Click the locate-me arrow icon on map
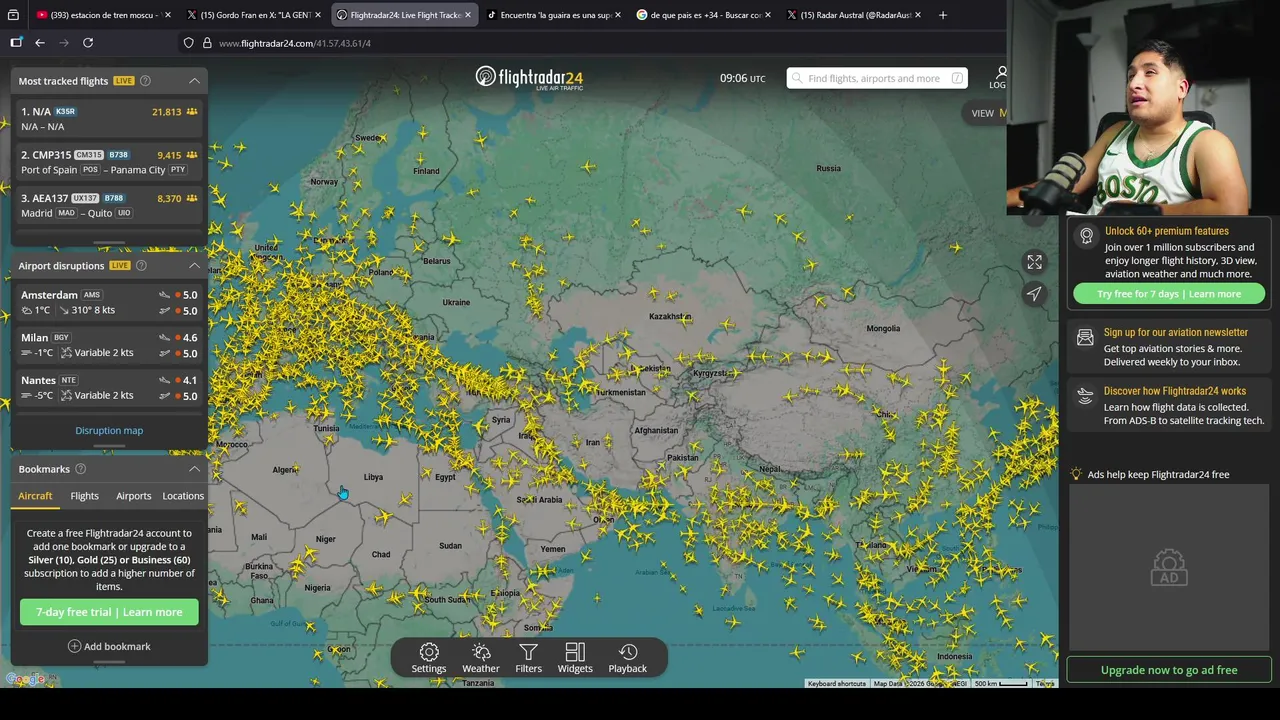Viewport: 1280px width, 720px height. point(1034,294)
